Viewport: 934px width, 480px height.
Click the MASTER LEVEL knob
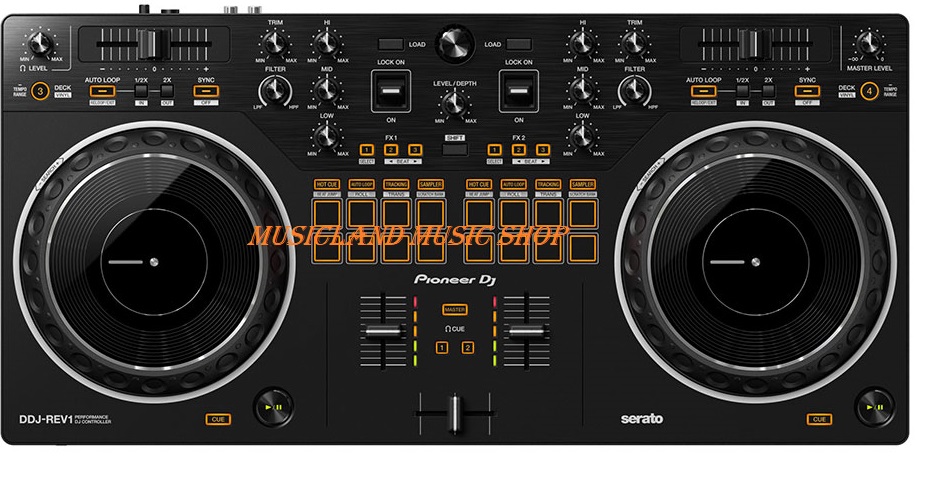point(869,43)
